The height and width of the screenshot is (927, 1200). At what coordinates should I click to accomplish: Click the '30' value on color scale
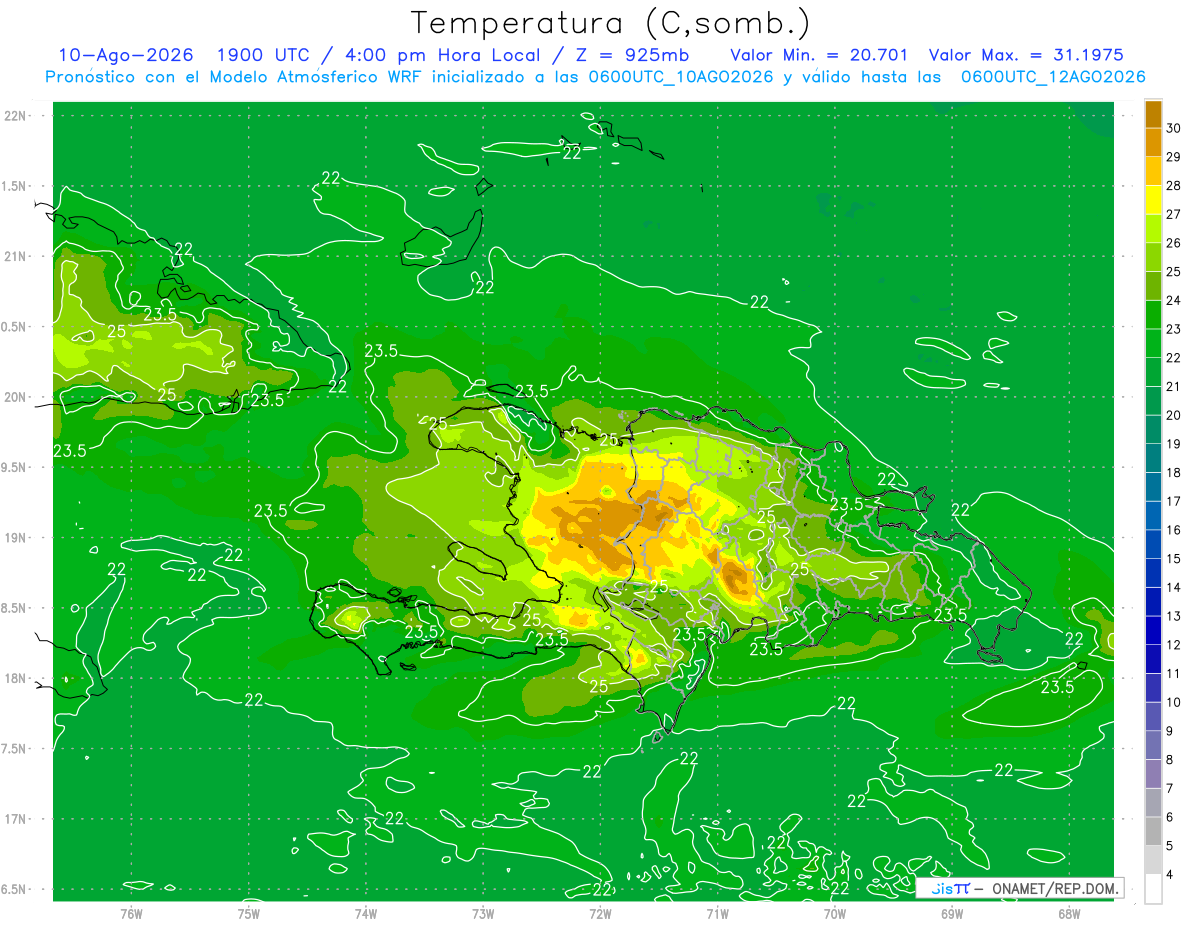point(1173,128)
